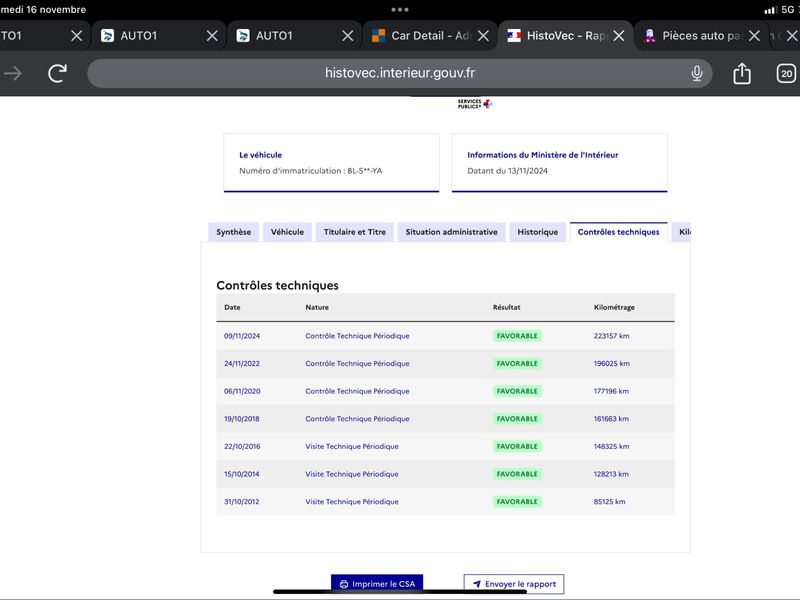Tap the microphone icon in the address bar
800x600 pixels.
pyautogui.click(x=696, y=73)
